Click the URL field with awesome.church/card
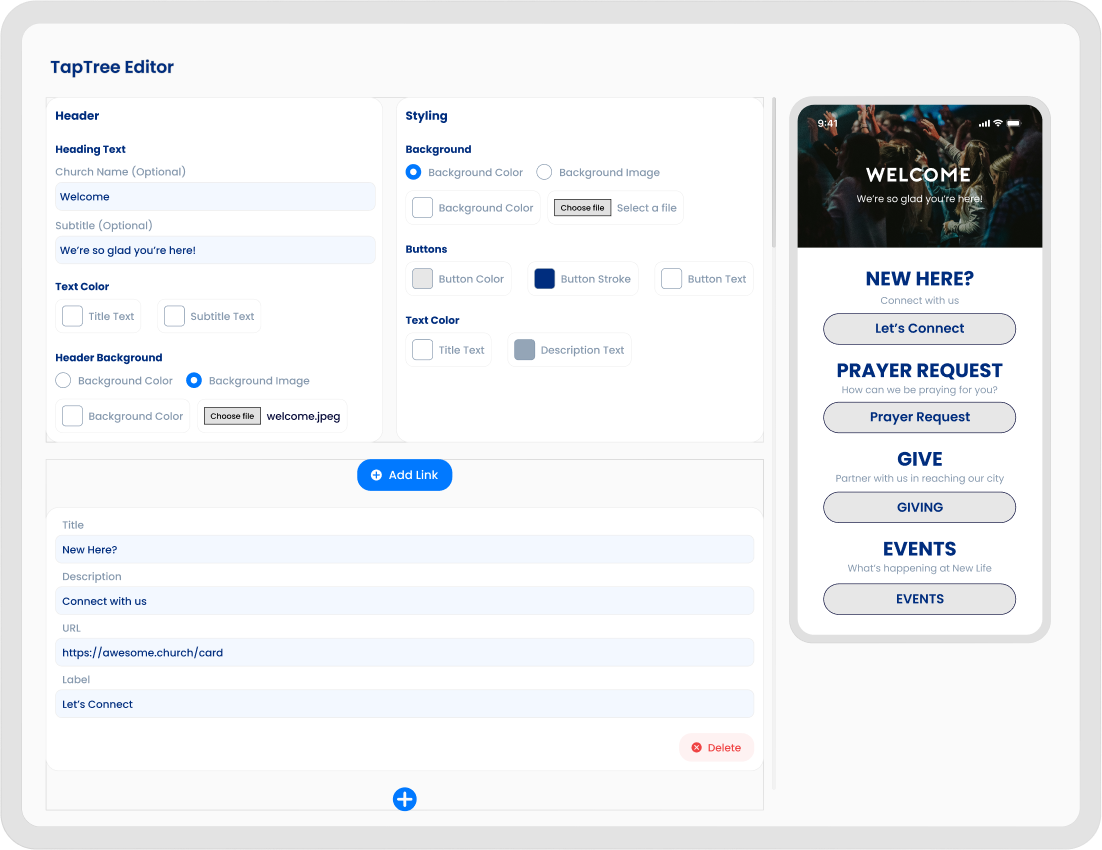This screenshot has width=1102, height=850. click(404, 652)
